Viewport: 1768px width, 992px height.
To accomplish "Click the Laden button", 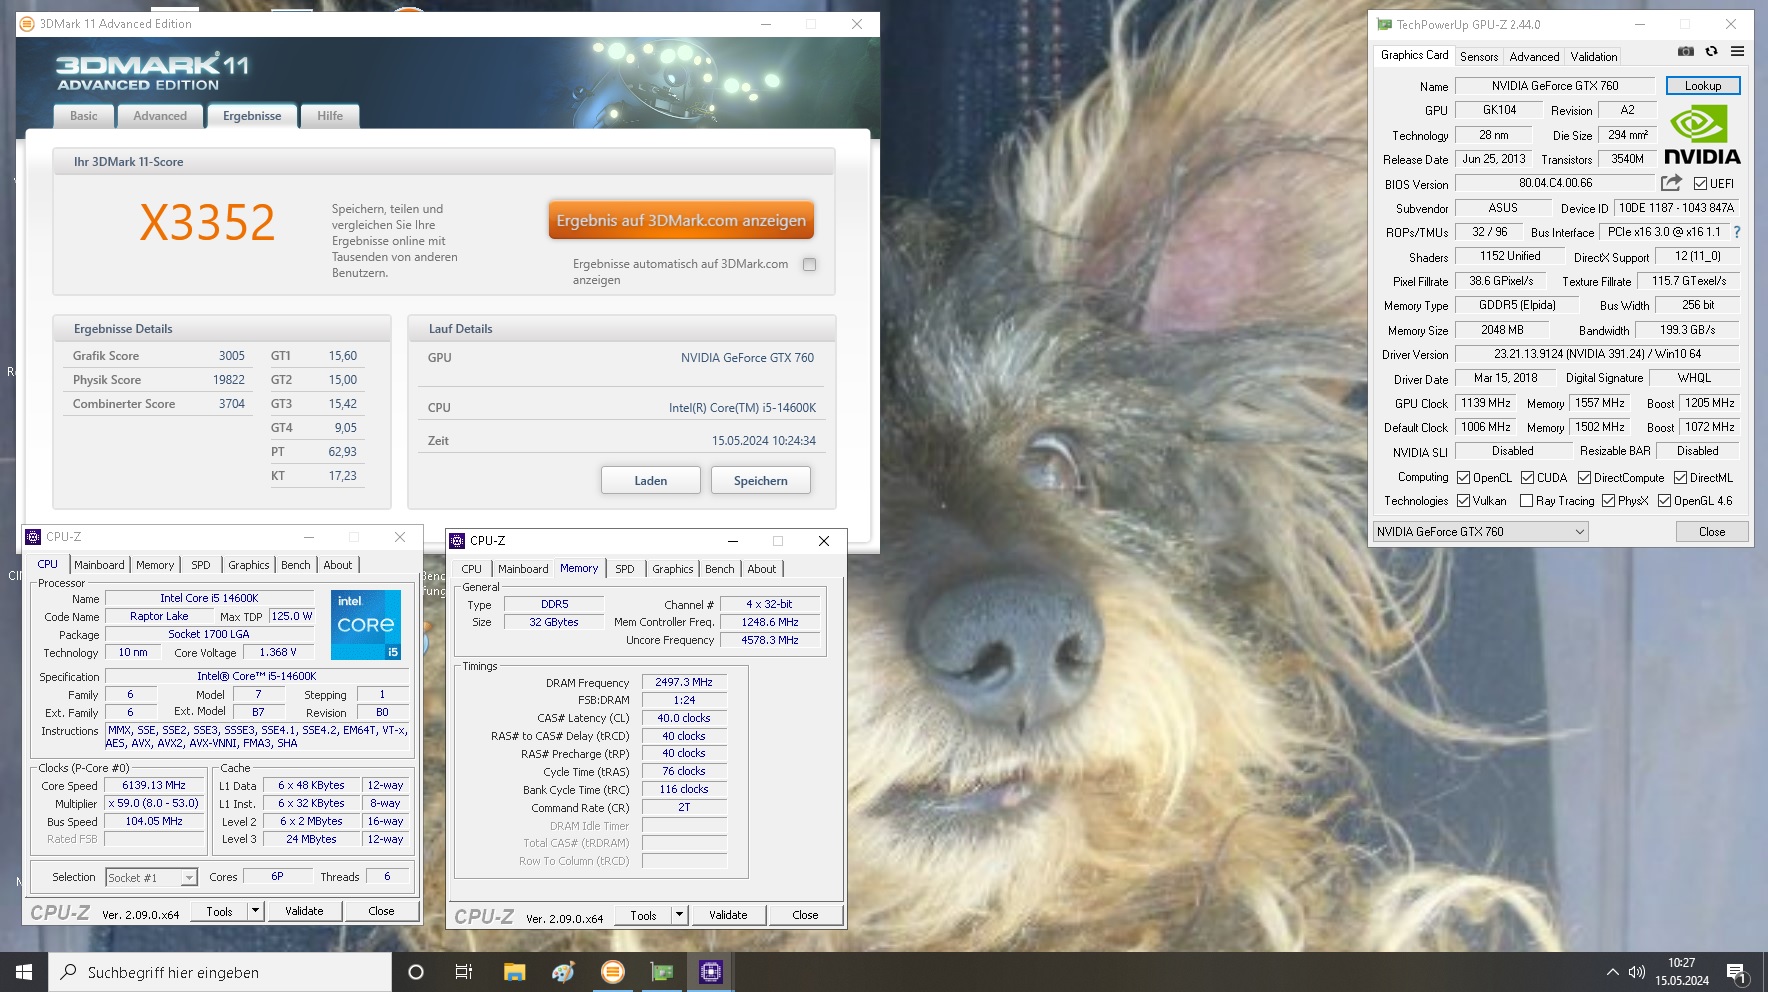I will (x=650, y=481).
